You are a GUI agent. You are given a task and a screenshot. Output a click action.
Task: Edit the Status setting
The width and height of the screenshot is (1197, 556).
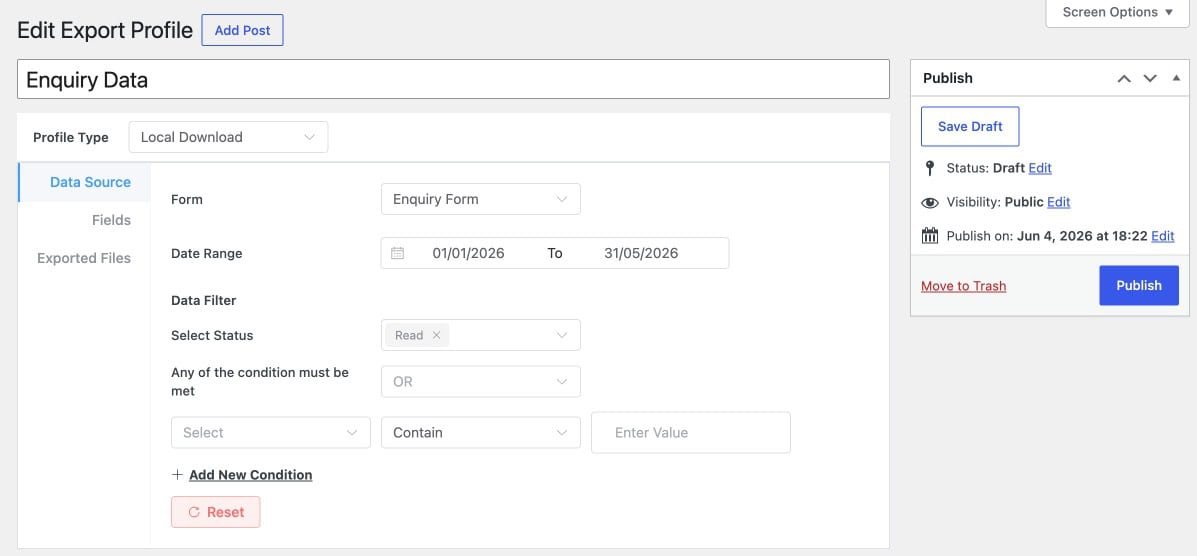click(1040, 168)
